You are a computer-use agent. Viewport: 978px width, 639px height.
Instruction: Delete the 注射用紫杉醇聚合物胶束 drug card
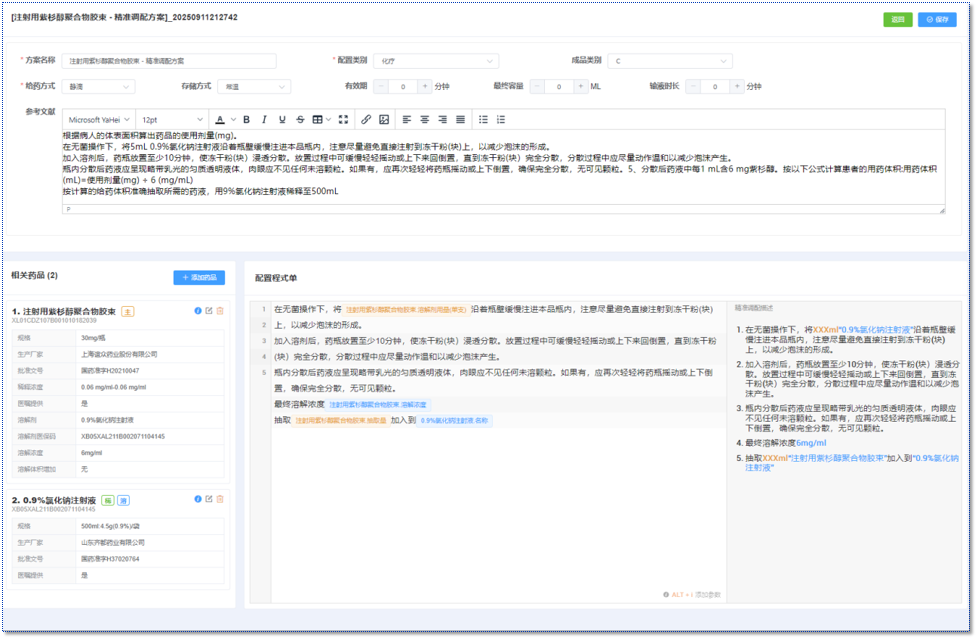pos(220,311)
